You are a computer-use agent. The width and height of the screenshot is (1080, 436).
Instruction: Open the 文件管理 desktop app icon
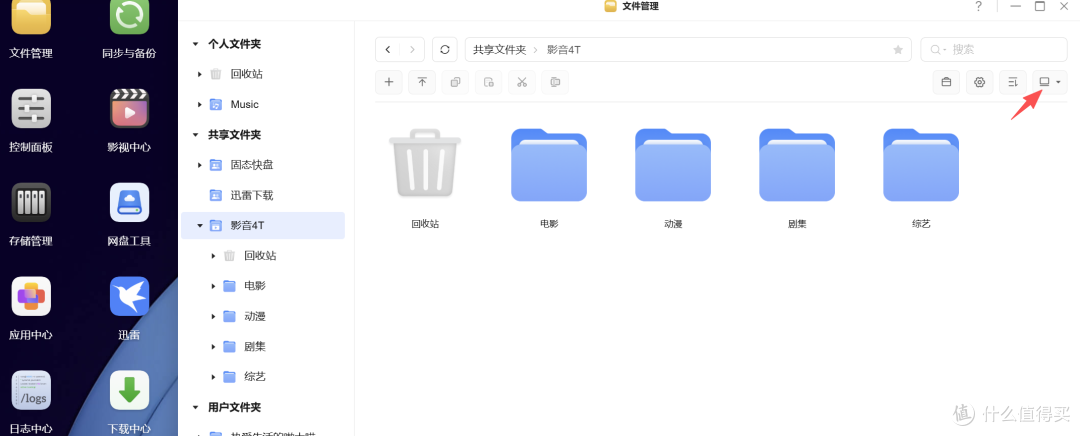pyautogui.click(x=31, y=17)
